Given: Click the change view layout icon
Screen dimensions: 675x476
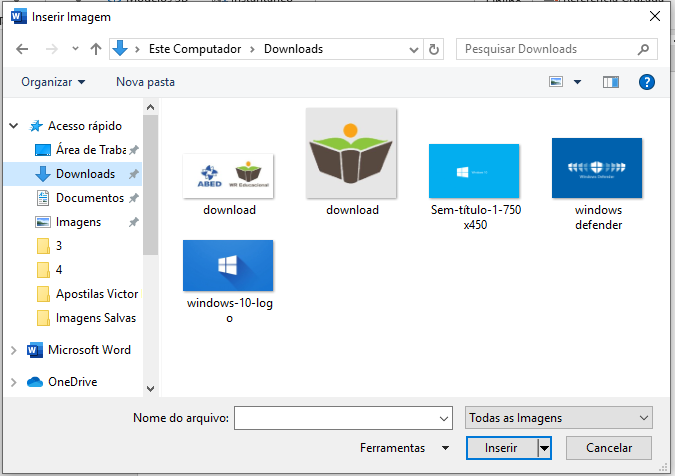Looking at the screenshot, I should tap(556, 82).
